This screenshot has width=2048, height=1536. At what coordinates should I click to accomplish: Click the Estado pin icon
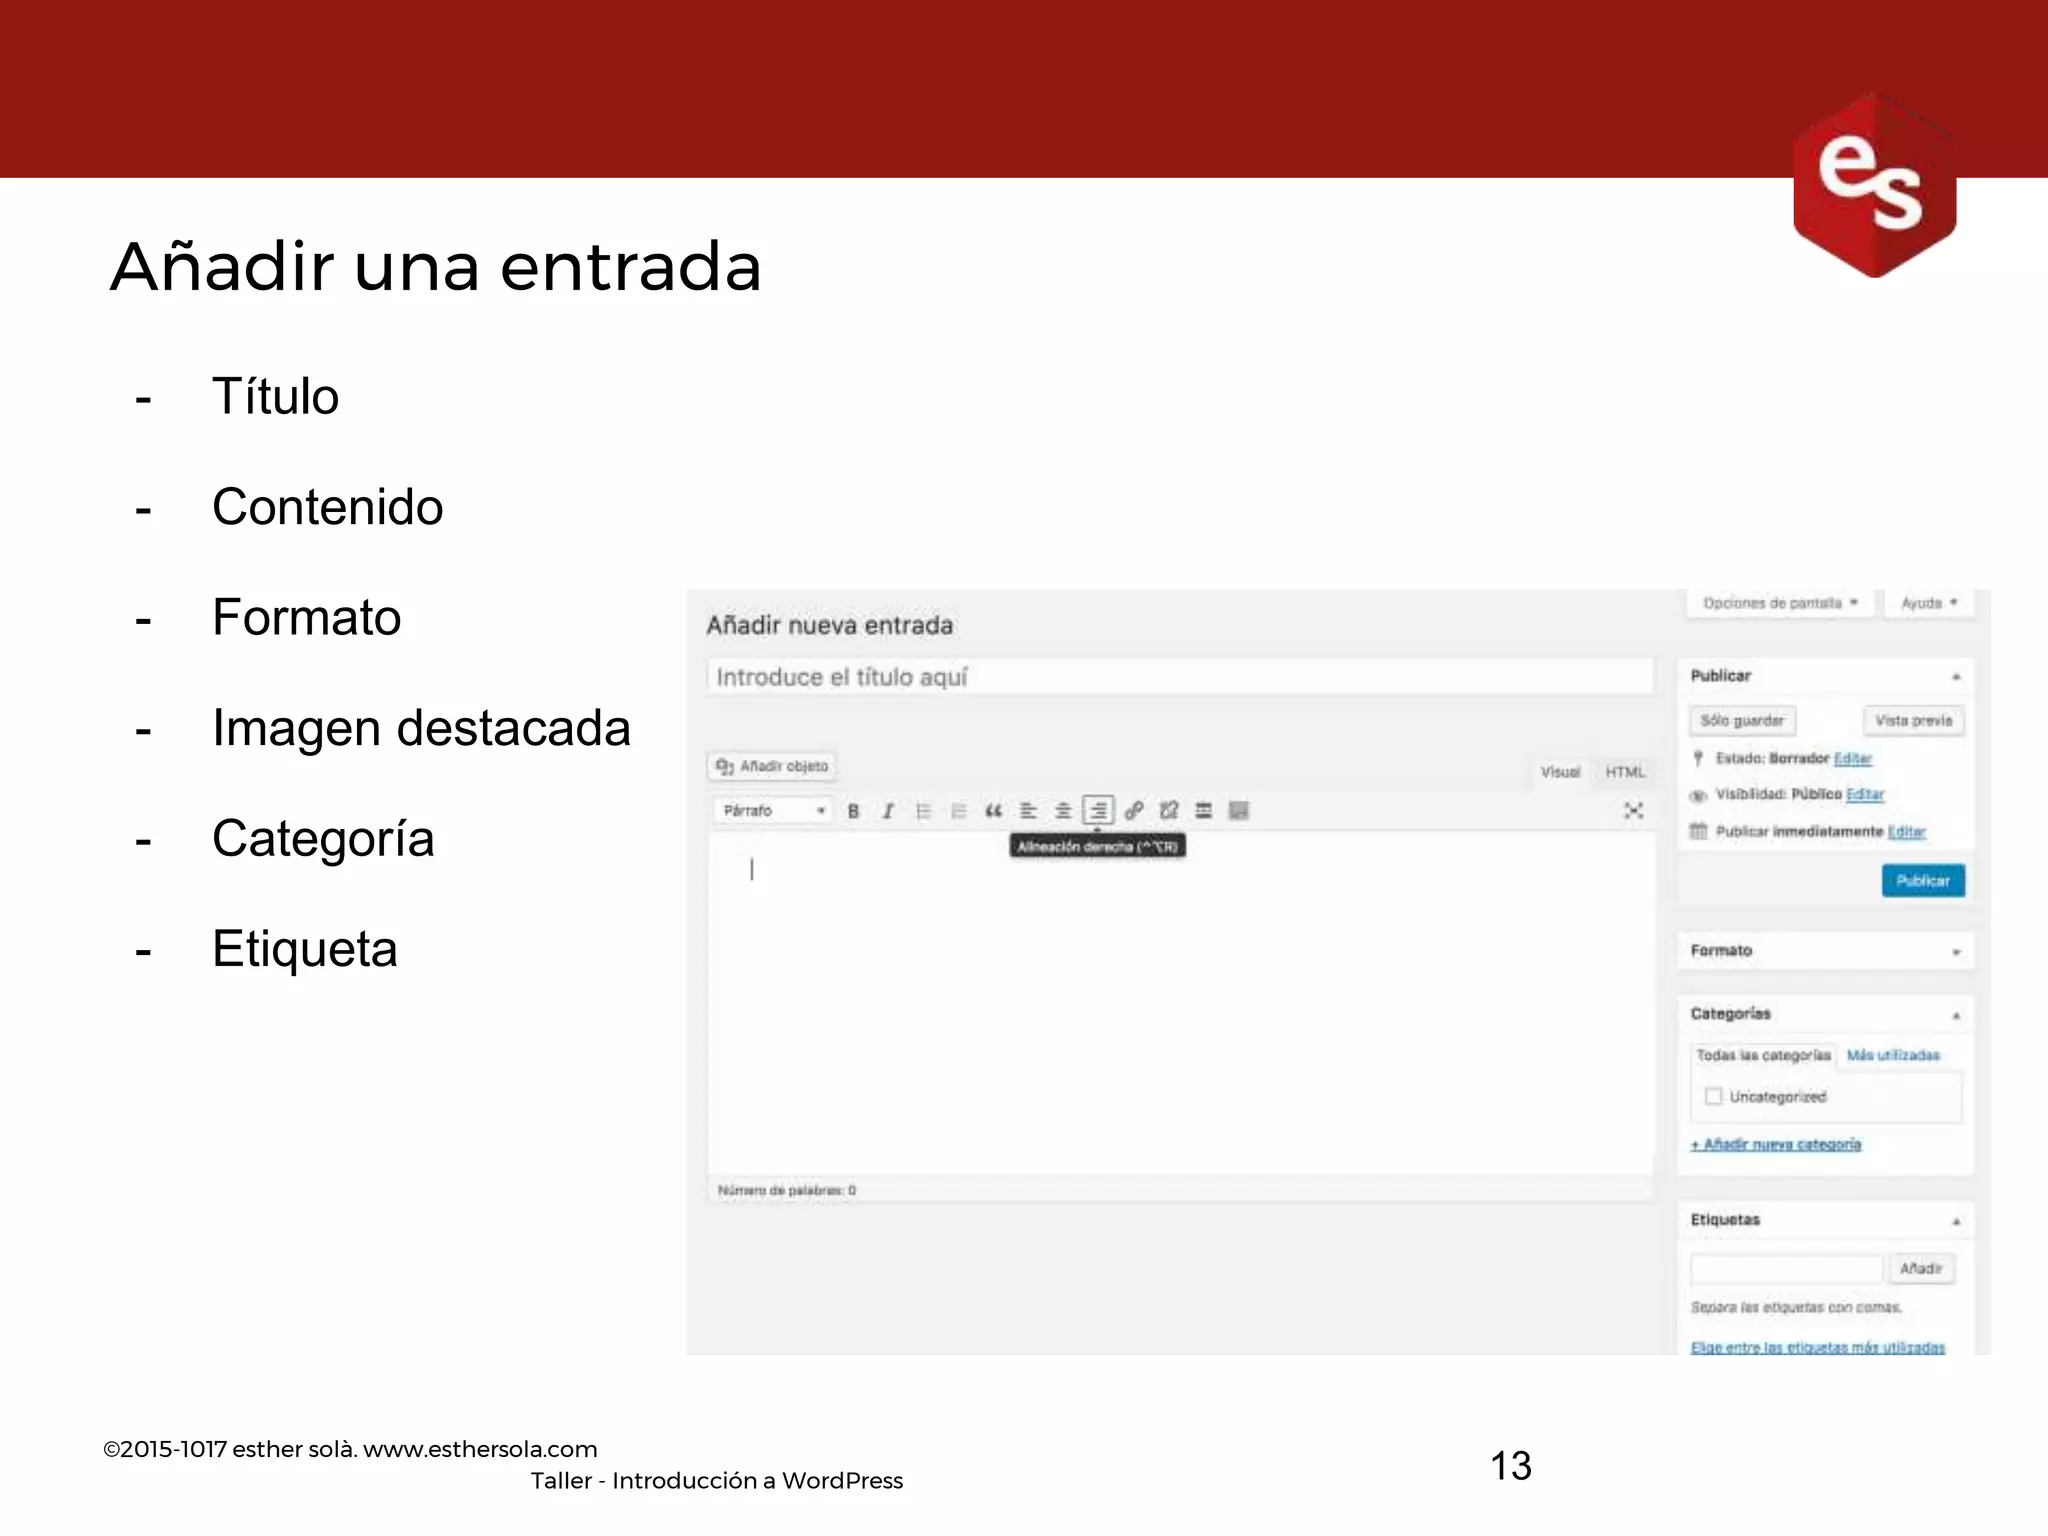tap(1698, 759)
